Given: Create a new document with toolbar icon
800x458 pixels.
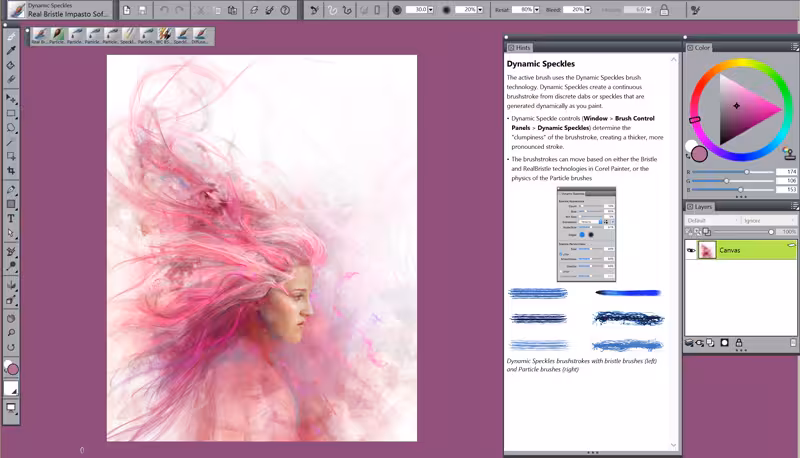Looking at the screenshot, I should [127, 10].
